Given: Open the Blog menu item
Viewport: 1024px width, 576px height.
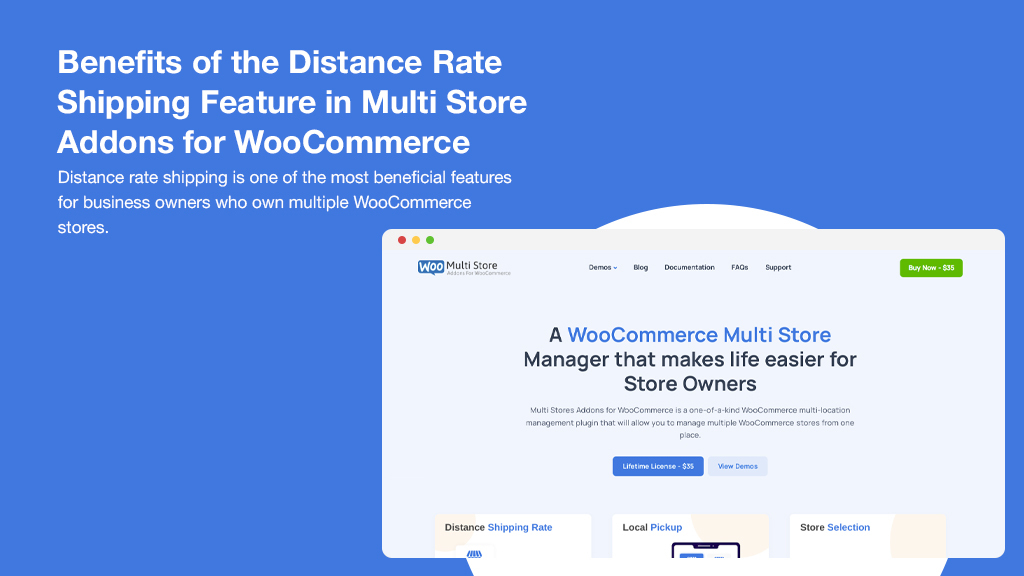Looking at the screenshot, I should click(641, 268).
